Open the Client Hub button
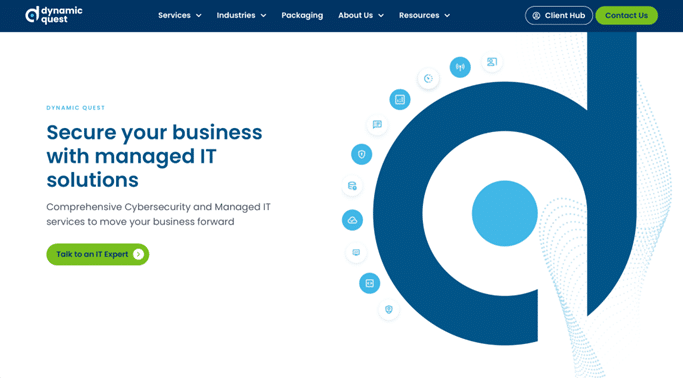The image size is (683, 378). 559,16
